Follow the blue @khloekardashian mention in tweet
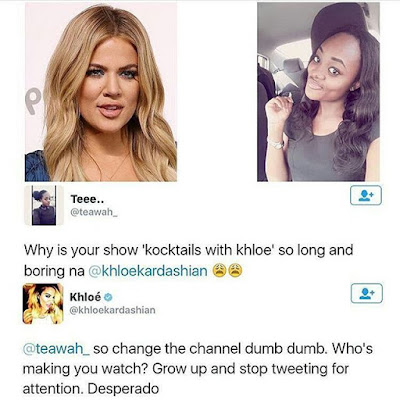400x400 pixels. (x=148, y=271)
